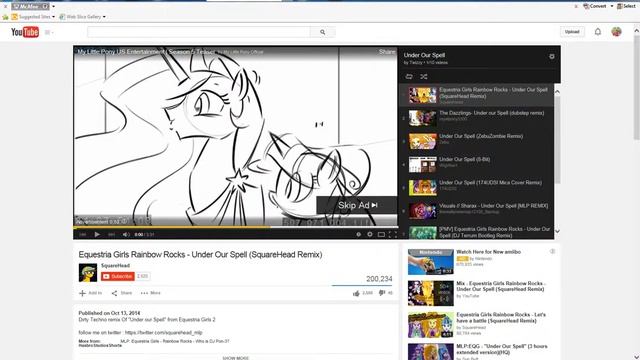This screenshot has width=640, height=360.
Task: Select the DJ Terrum Bootleg Remix item
Action: 476,232
